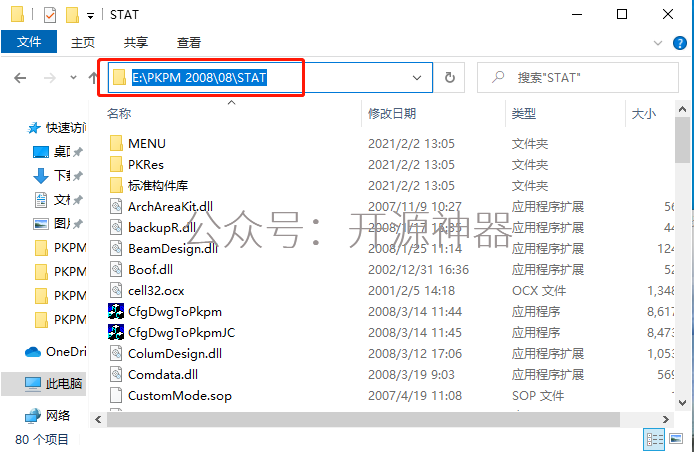Switch to the 主页 ribbon tab
This screenshot has height=452, width=694.
pos(83,42)
